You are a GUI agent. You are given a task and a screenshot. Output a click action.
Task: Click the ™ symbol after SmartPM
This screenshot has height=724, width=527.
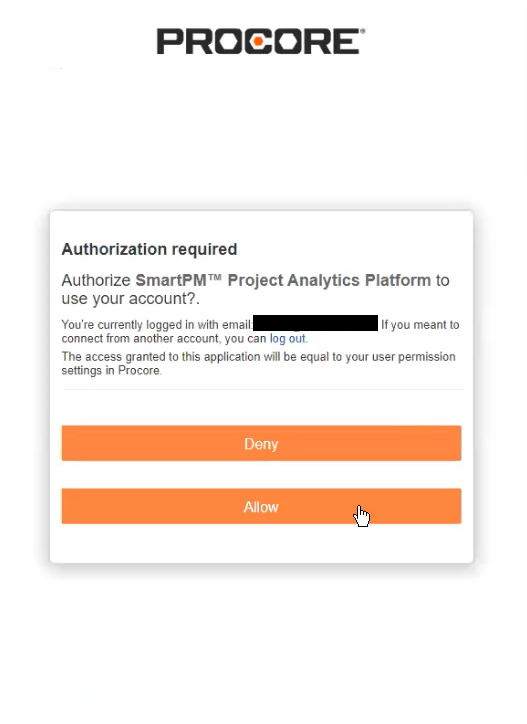(x=215, y=278)
